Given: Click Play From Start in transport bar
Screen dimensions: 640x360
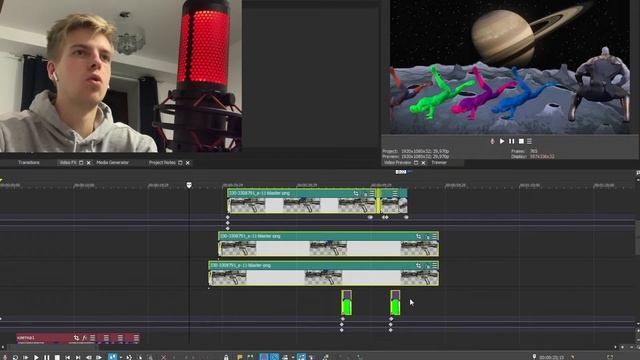Looking at the screenshot, I should (25, 357).
